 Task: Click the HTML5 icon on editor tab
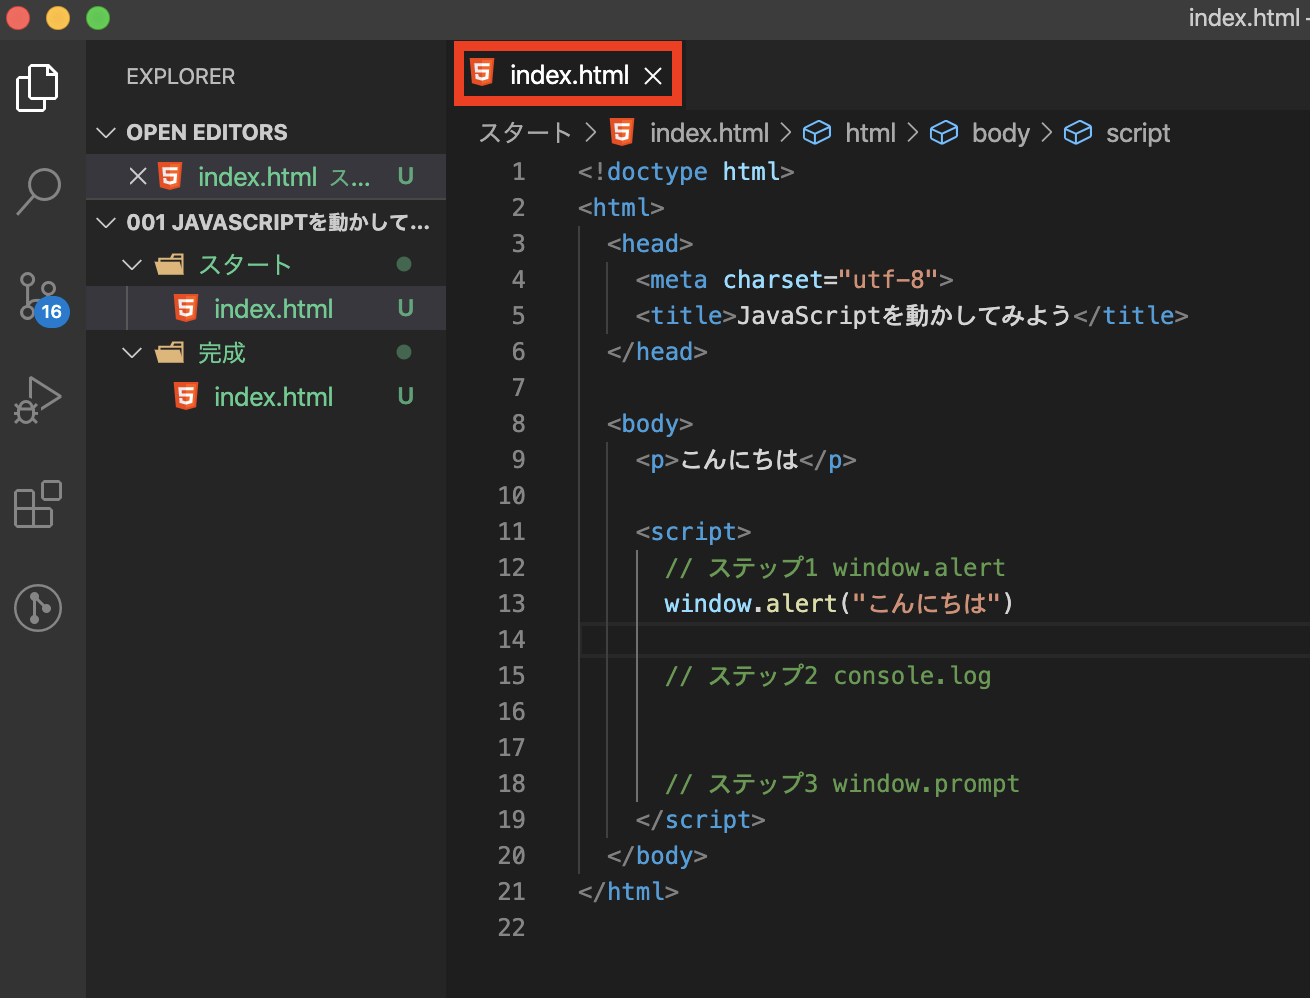tap(482, 72)
